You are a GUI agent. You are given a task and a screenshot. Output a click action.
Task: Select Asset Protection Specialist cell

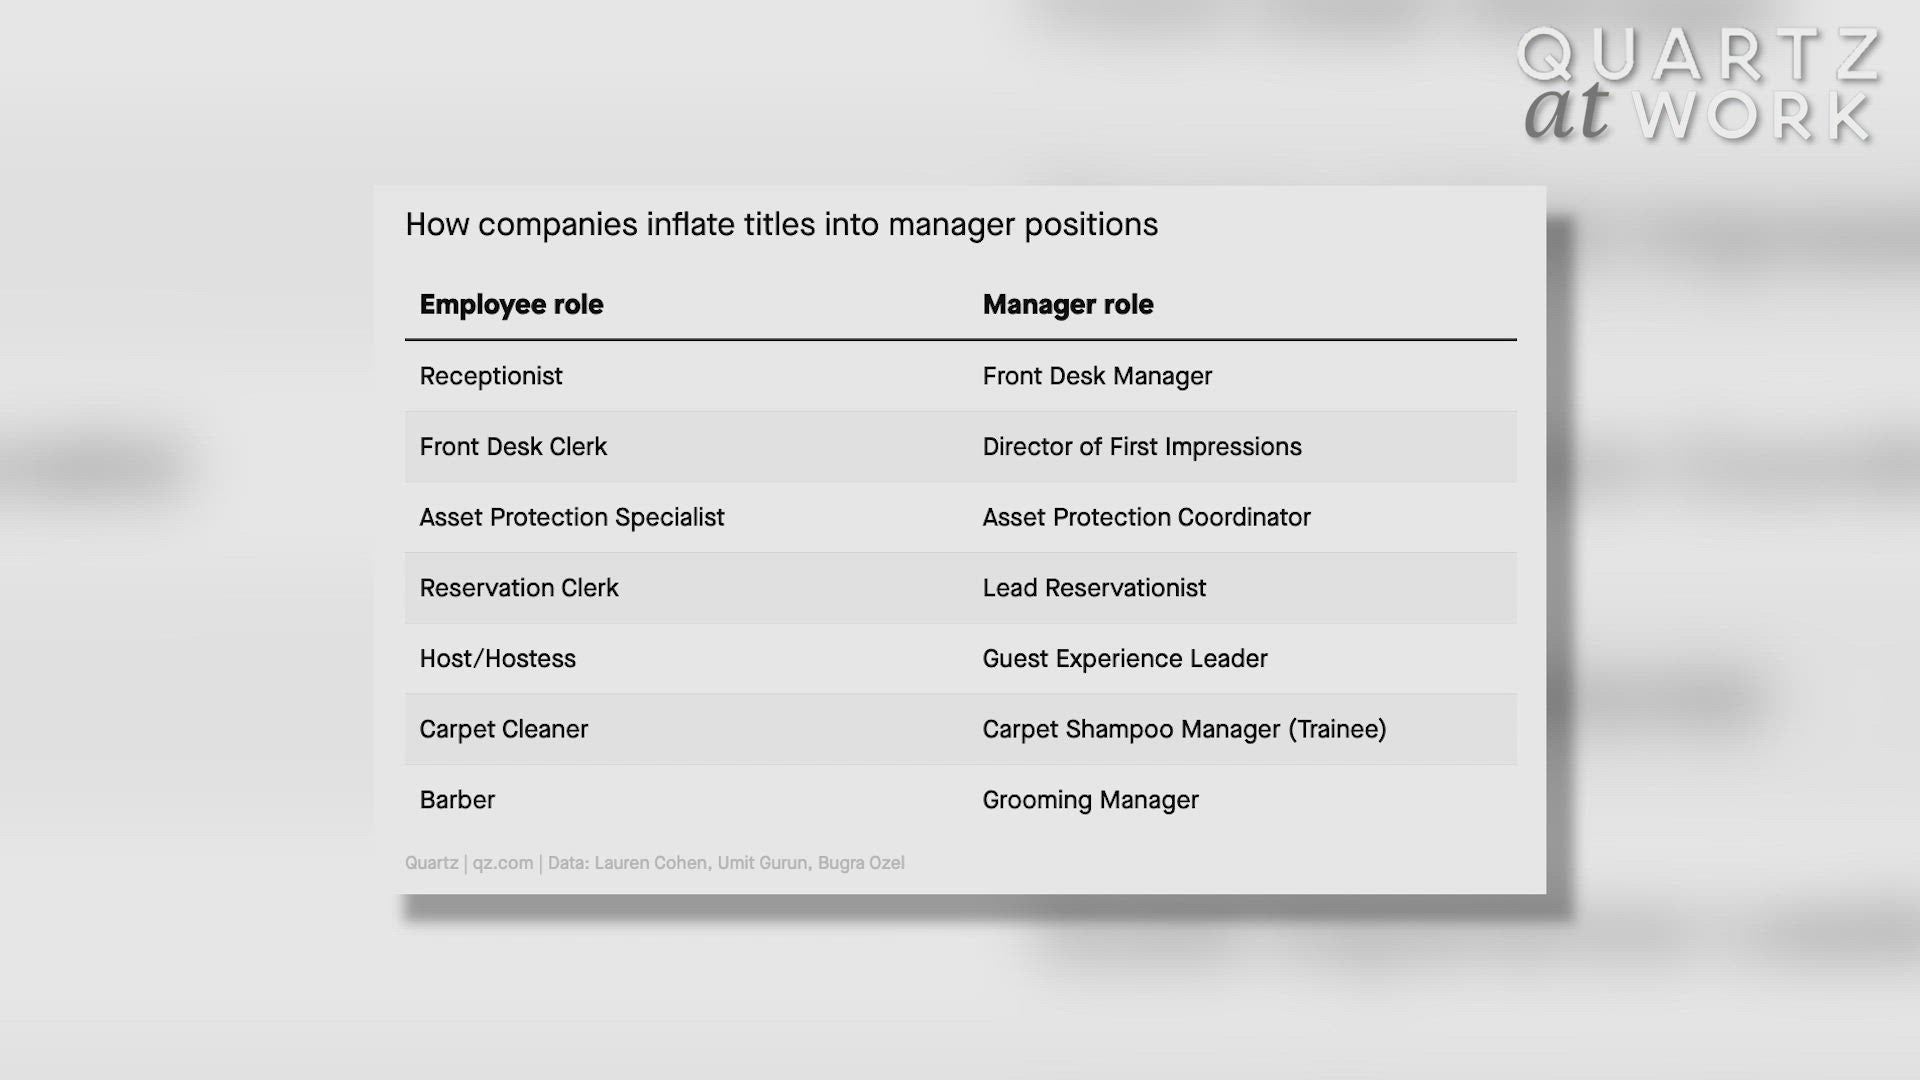pyautogui.click(x=571, y=518)
